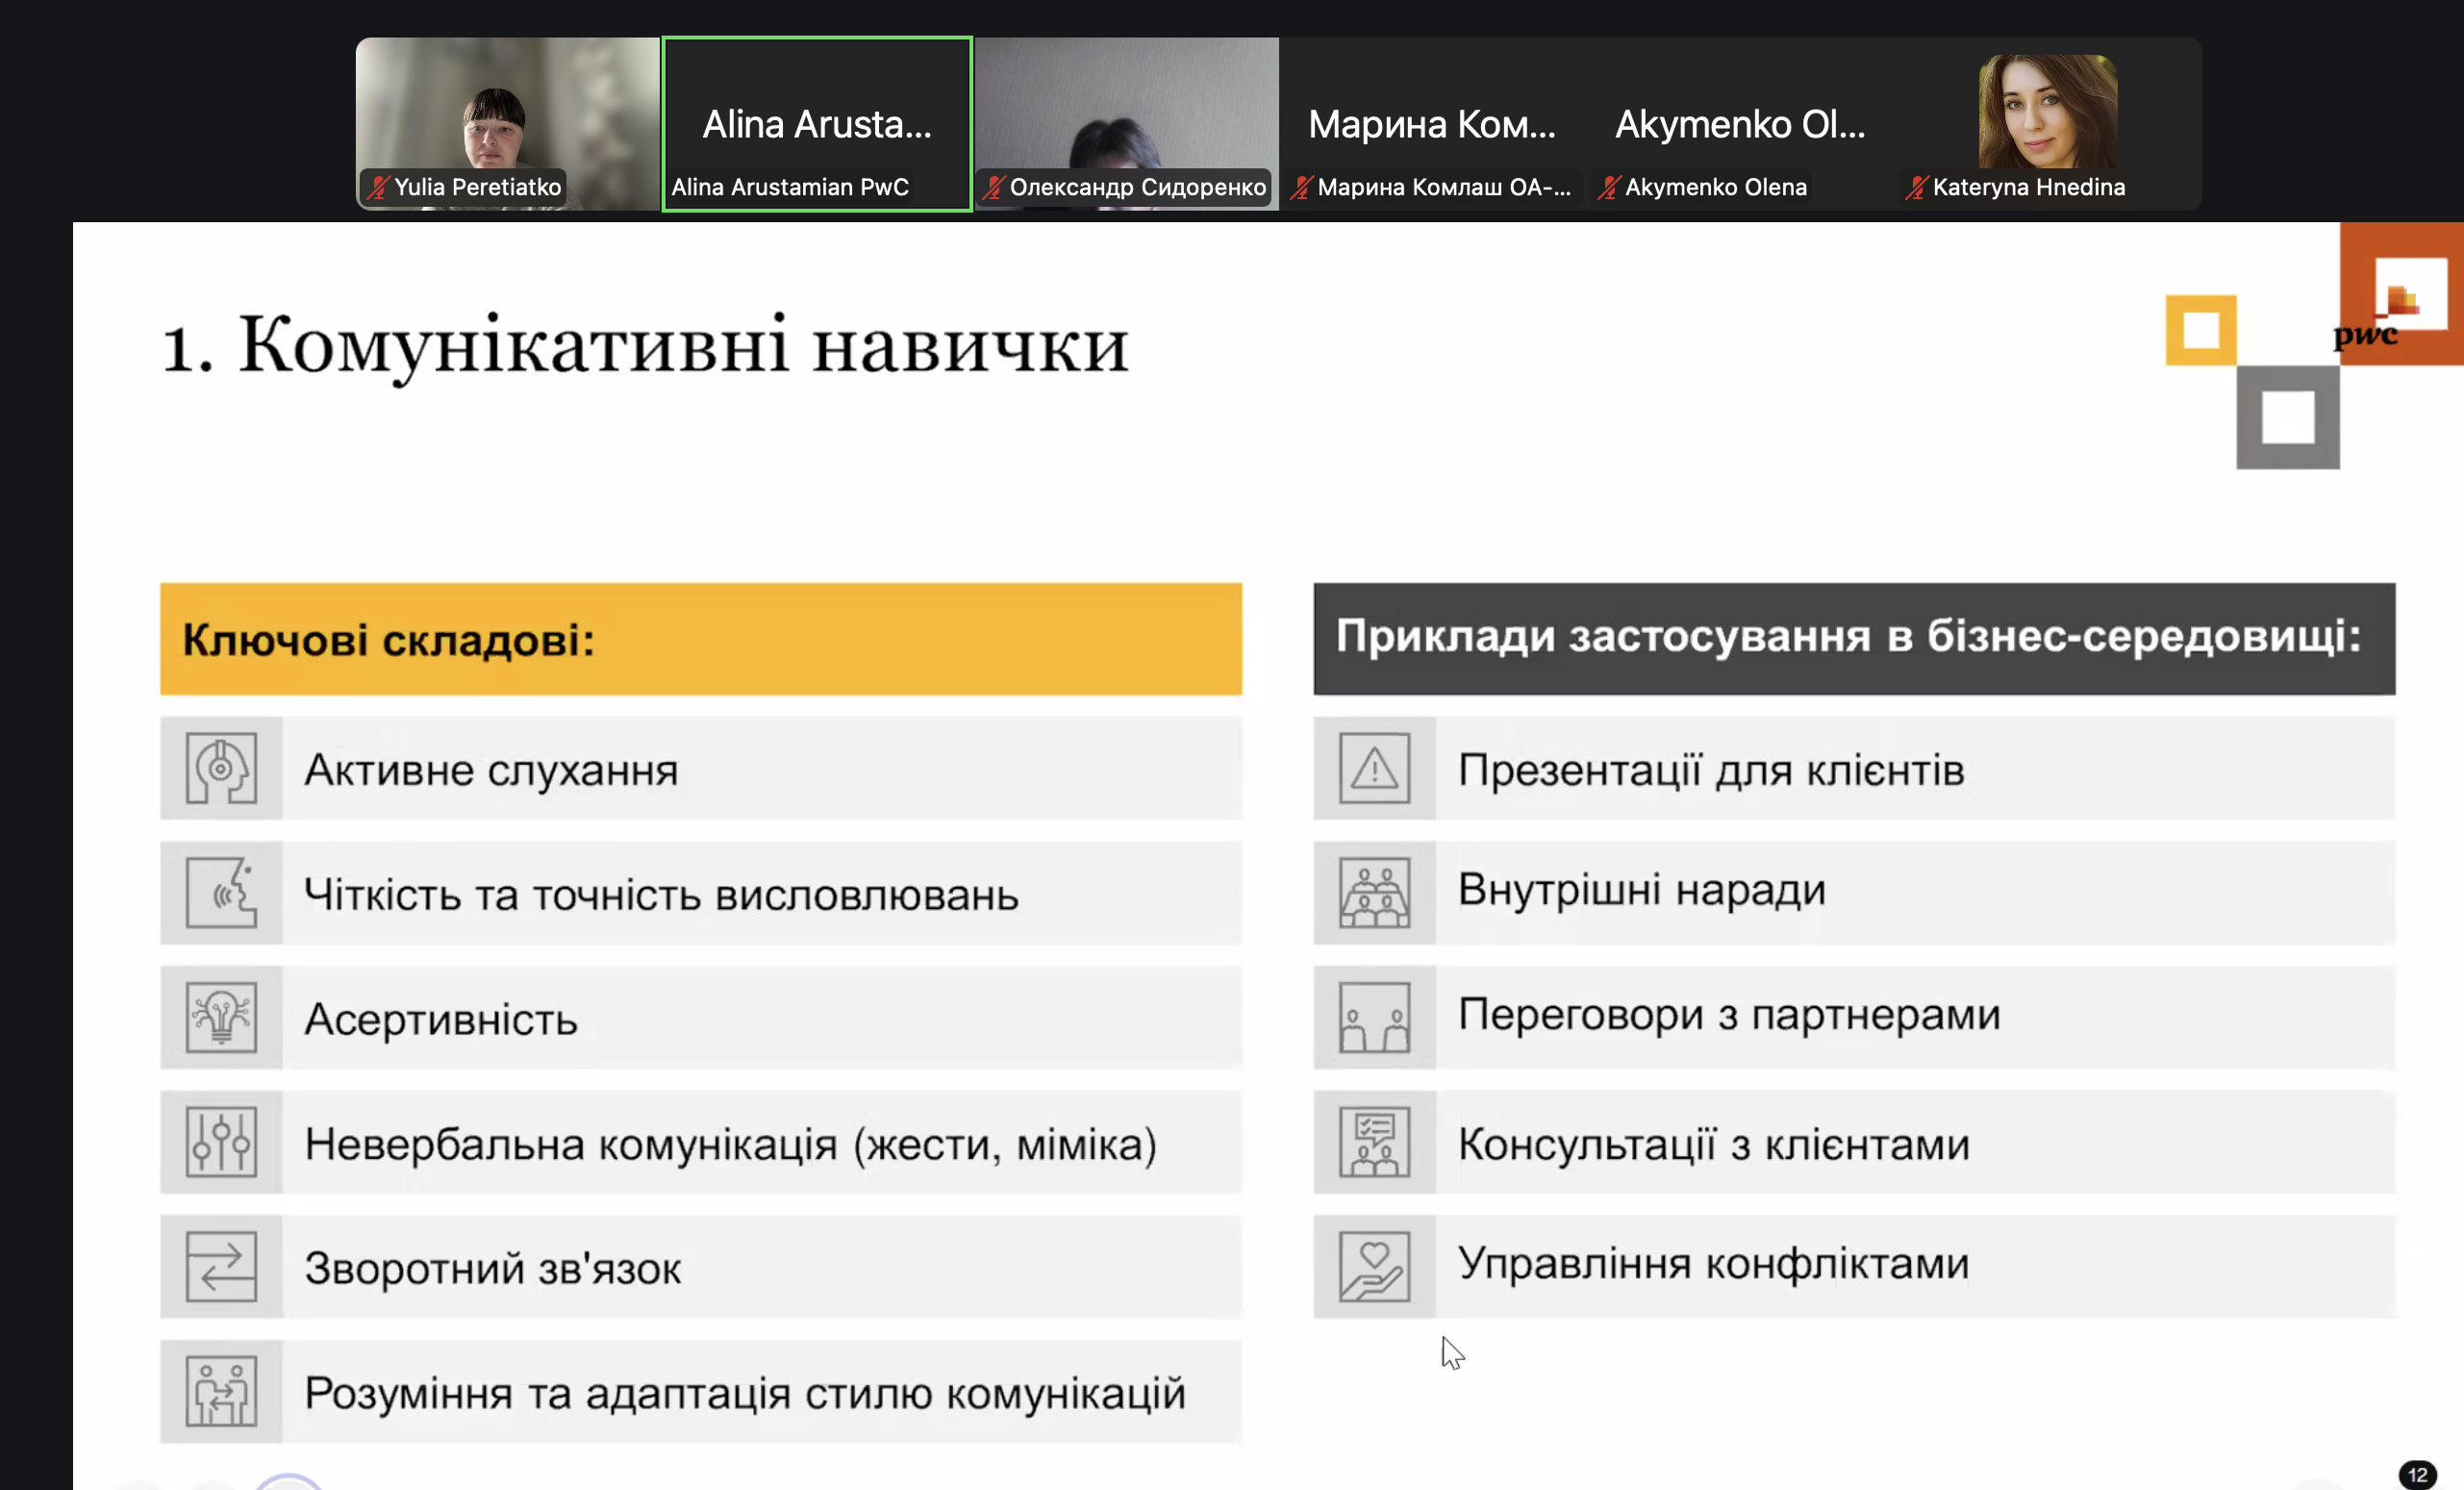Image resolution: width=2464 pixels, height=1490 pixels.
Task: Click the sliders icon for nonverbal communication
Action: (x=221, y=1142)
